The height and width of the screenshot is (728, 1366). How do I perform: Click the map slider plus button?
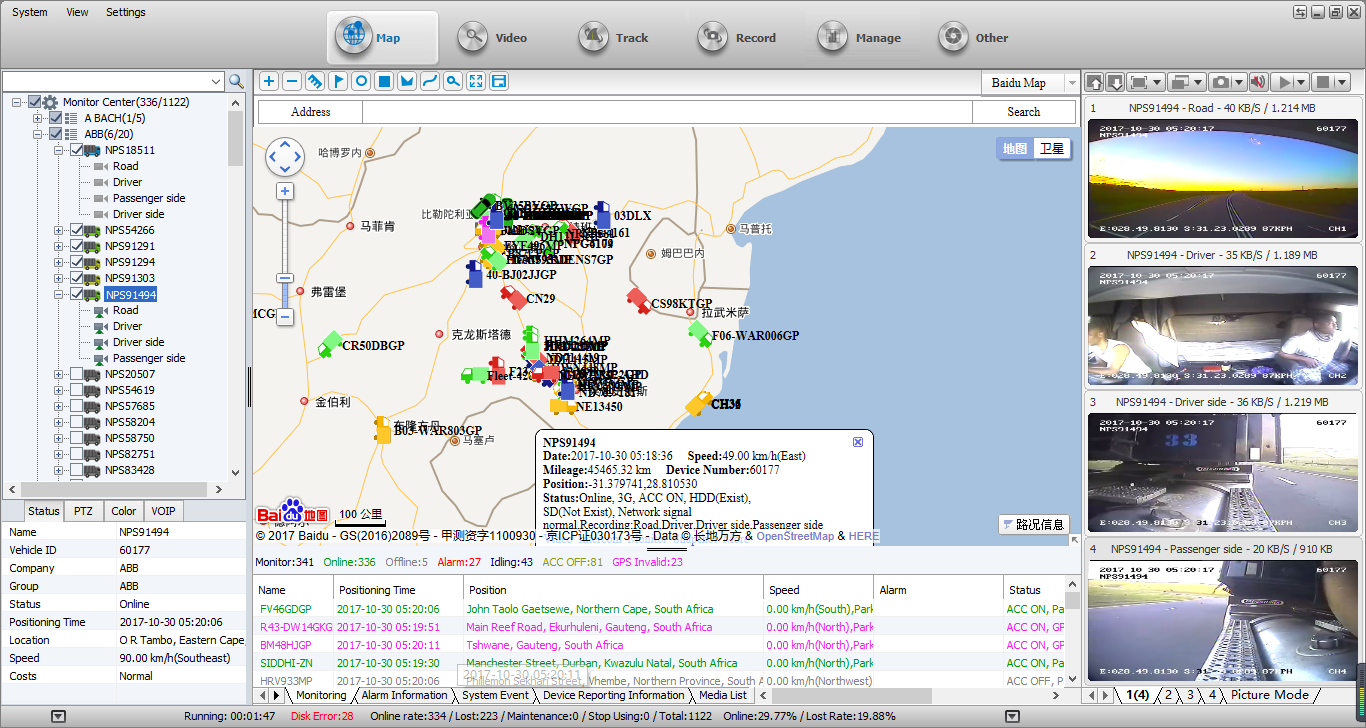point(285,191)
